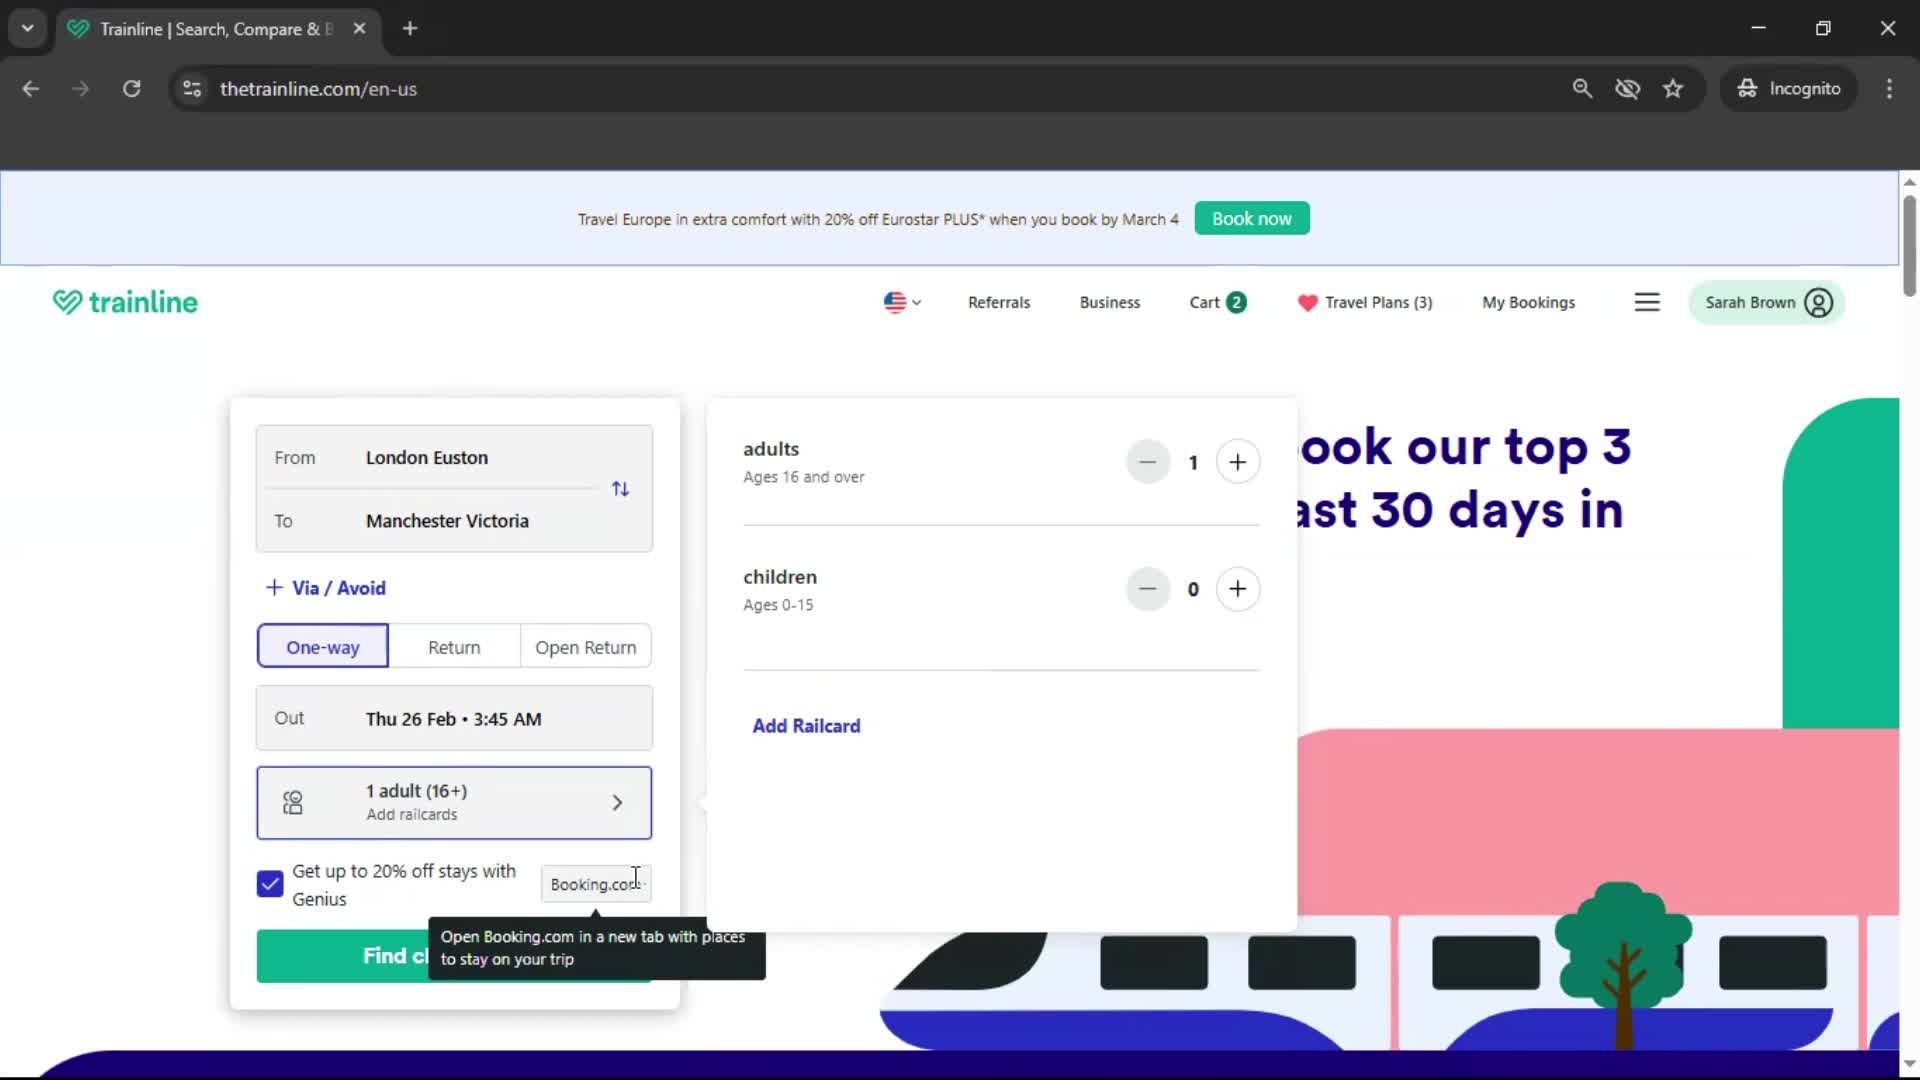This screenshot has height=1080, width=1920.
Task: Click the passengers railcard icon
Action: tap(291, 802)
